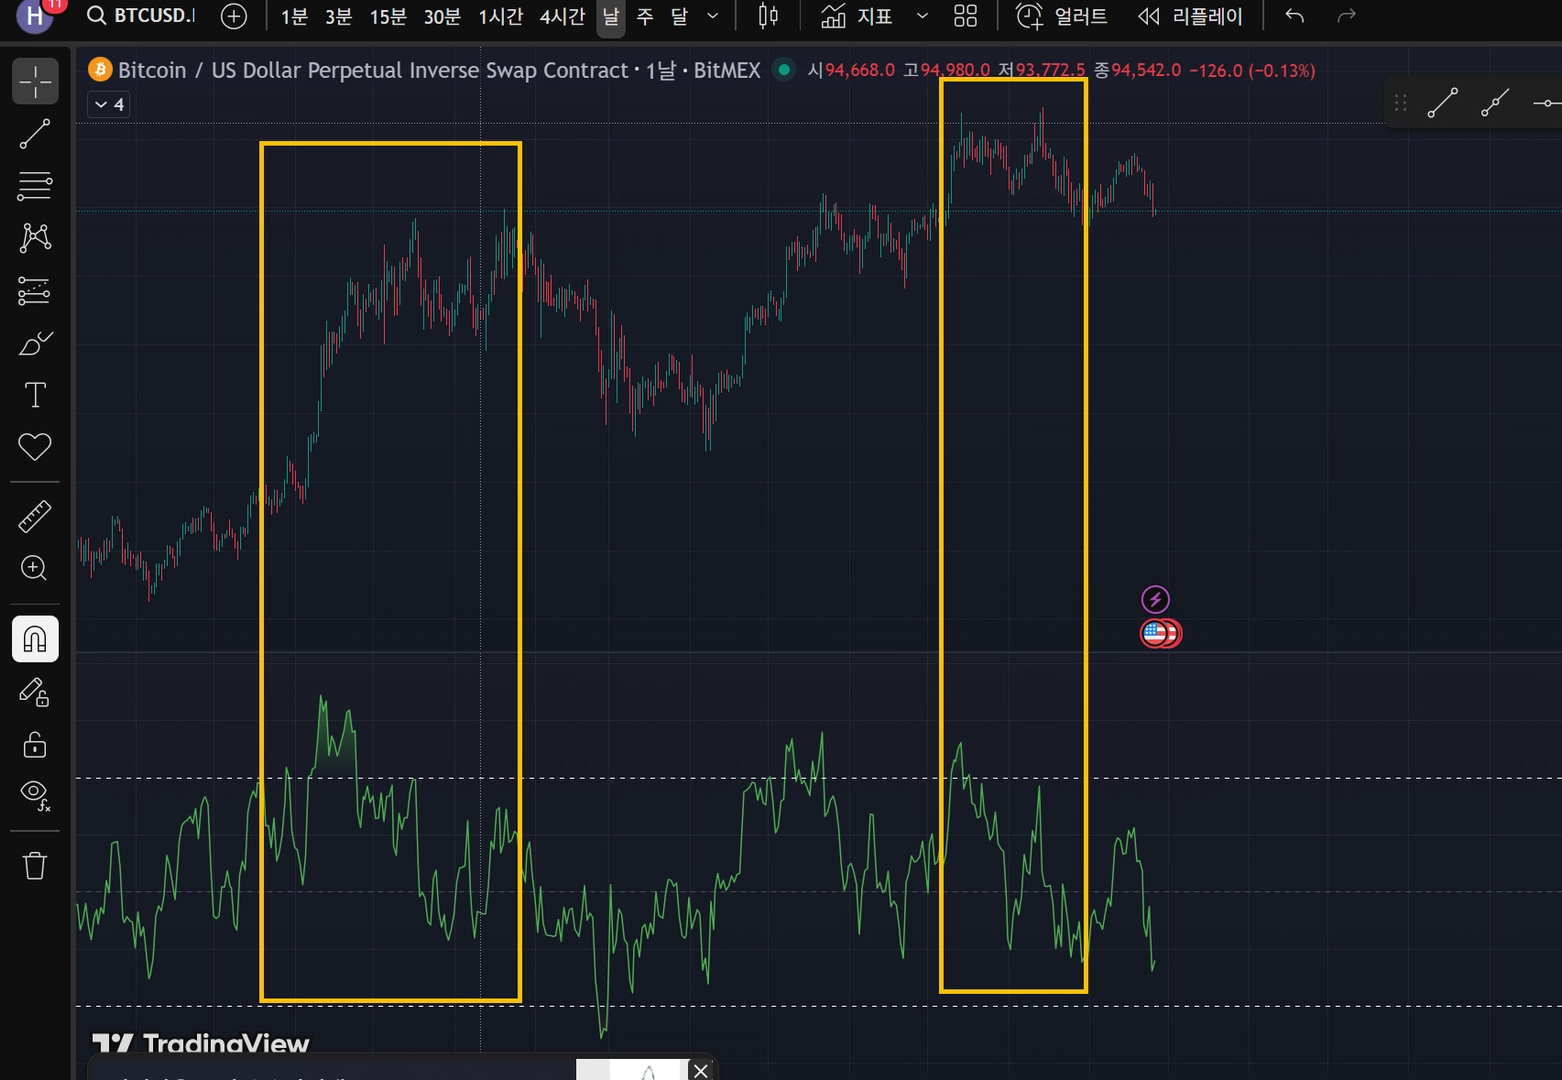Image resolution: width=1562 pixels, height=1080 pixels.
Task: Open symbol search BTCUSD
Action: tap(142, 16)
